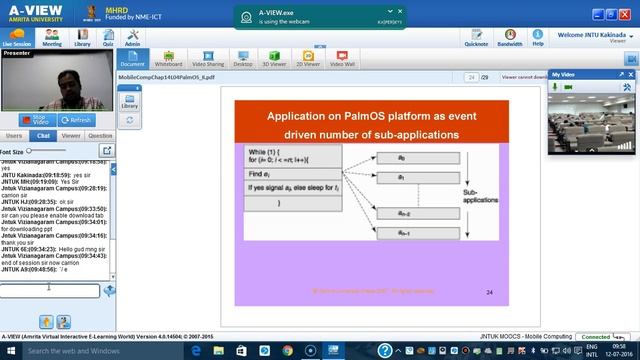Viewport: 640px width, 360px height.
Task: Open Help information
Action: tap(538, 38)
